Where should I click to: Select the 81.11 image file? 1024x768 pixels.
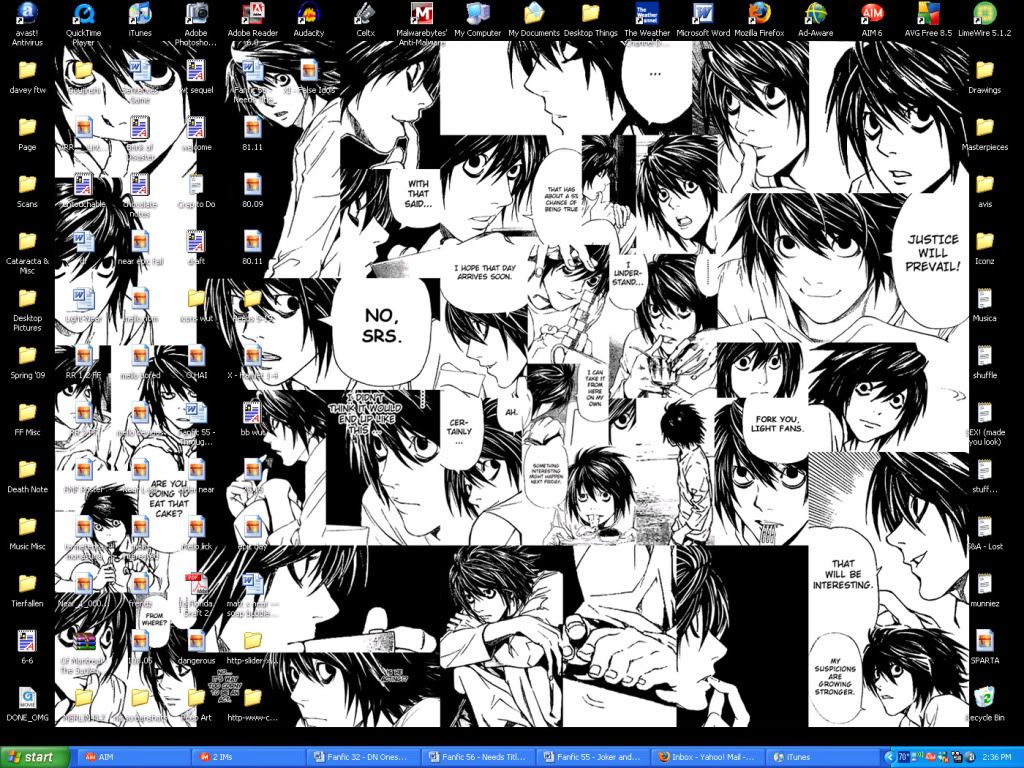click(x=253, y=134)
